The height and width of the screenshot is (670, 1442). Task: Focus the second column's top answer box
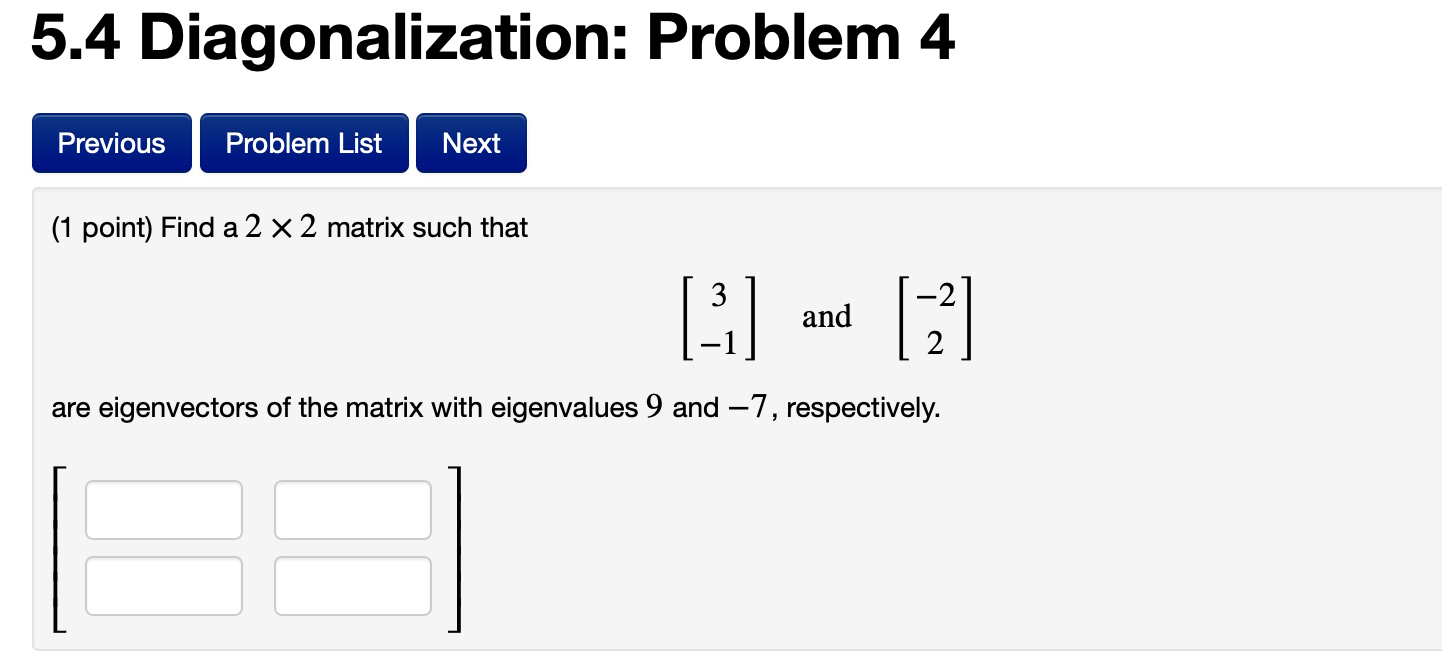[x=352, y=509]
